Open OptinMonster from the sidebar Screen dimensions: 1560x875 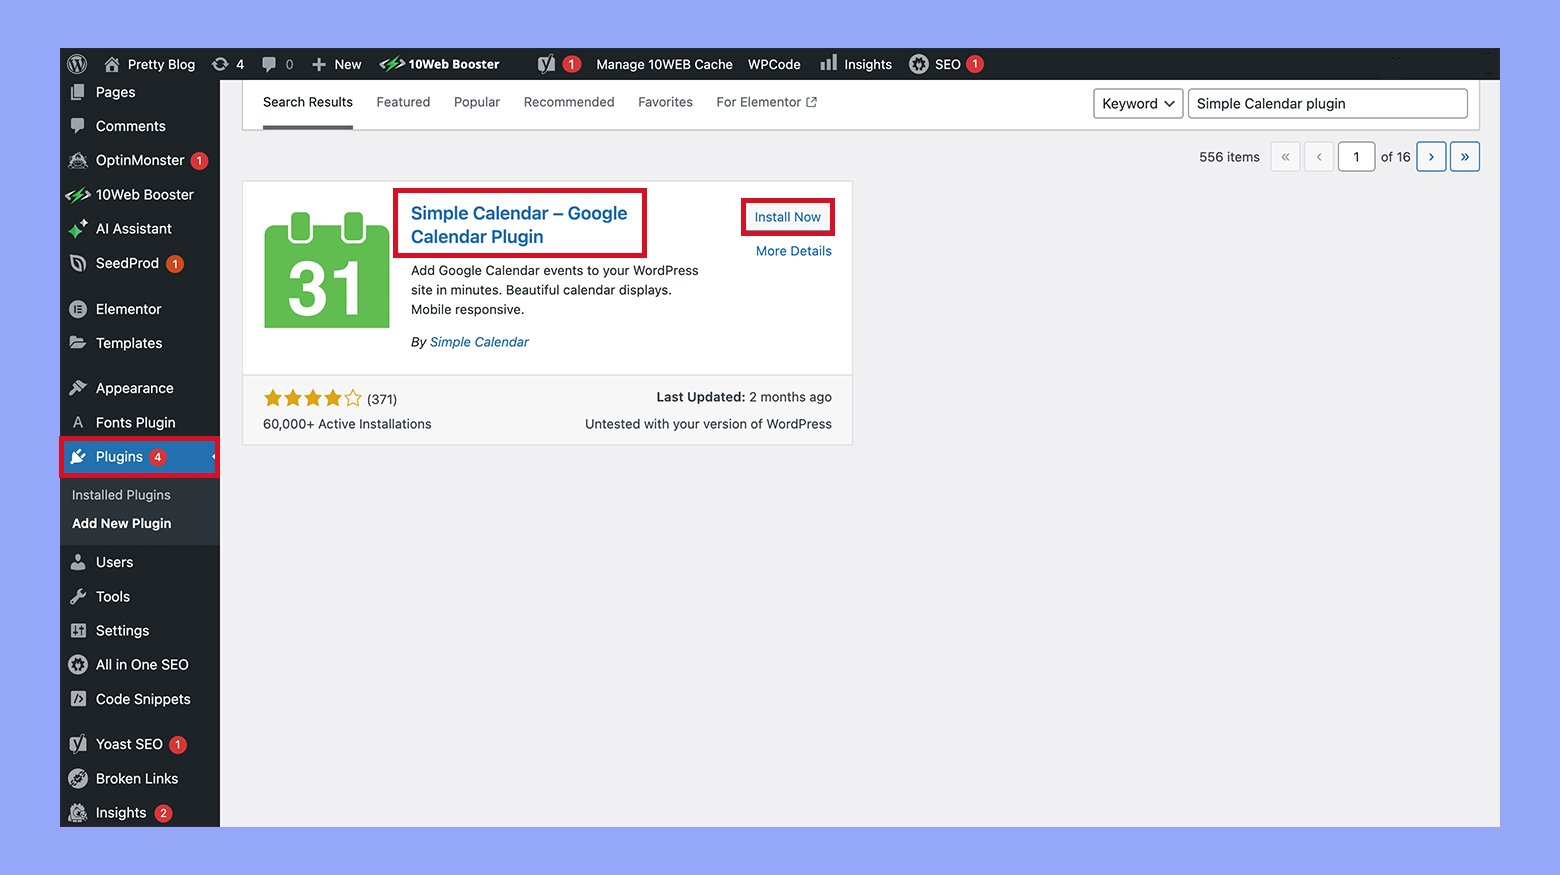coord(138,159)
